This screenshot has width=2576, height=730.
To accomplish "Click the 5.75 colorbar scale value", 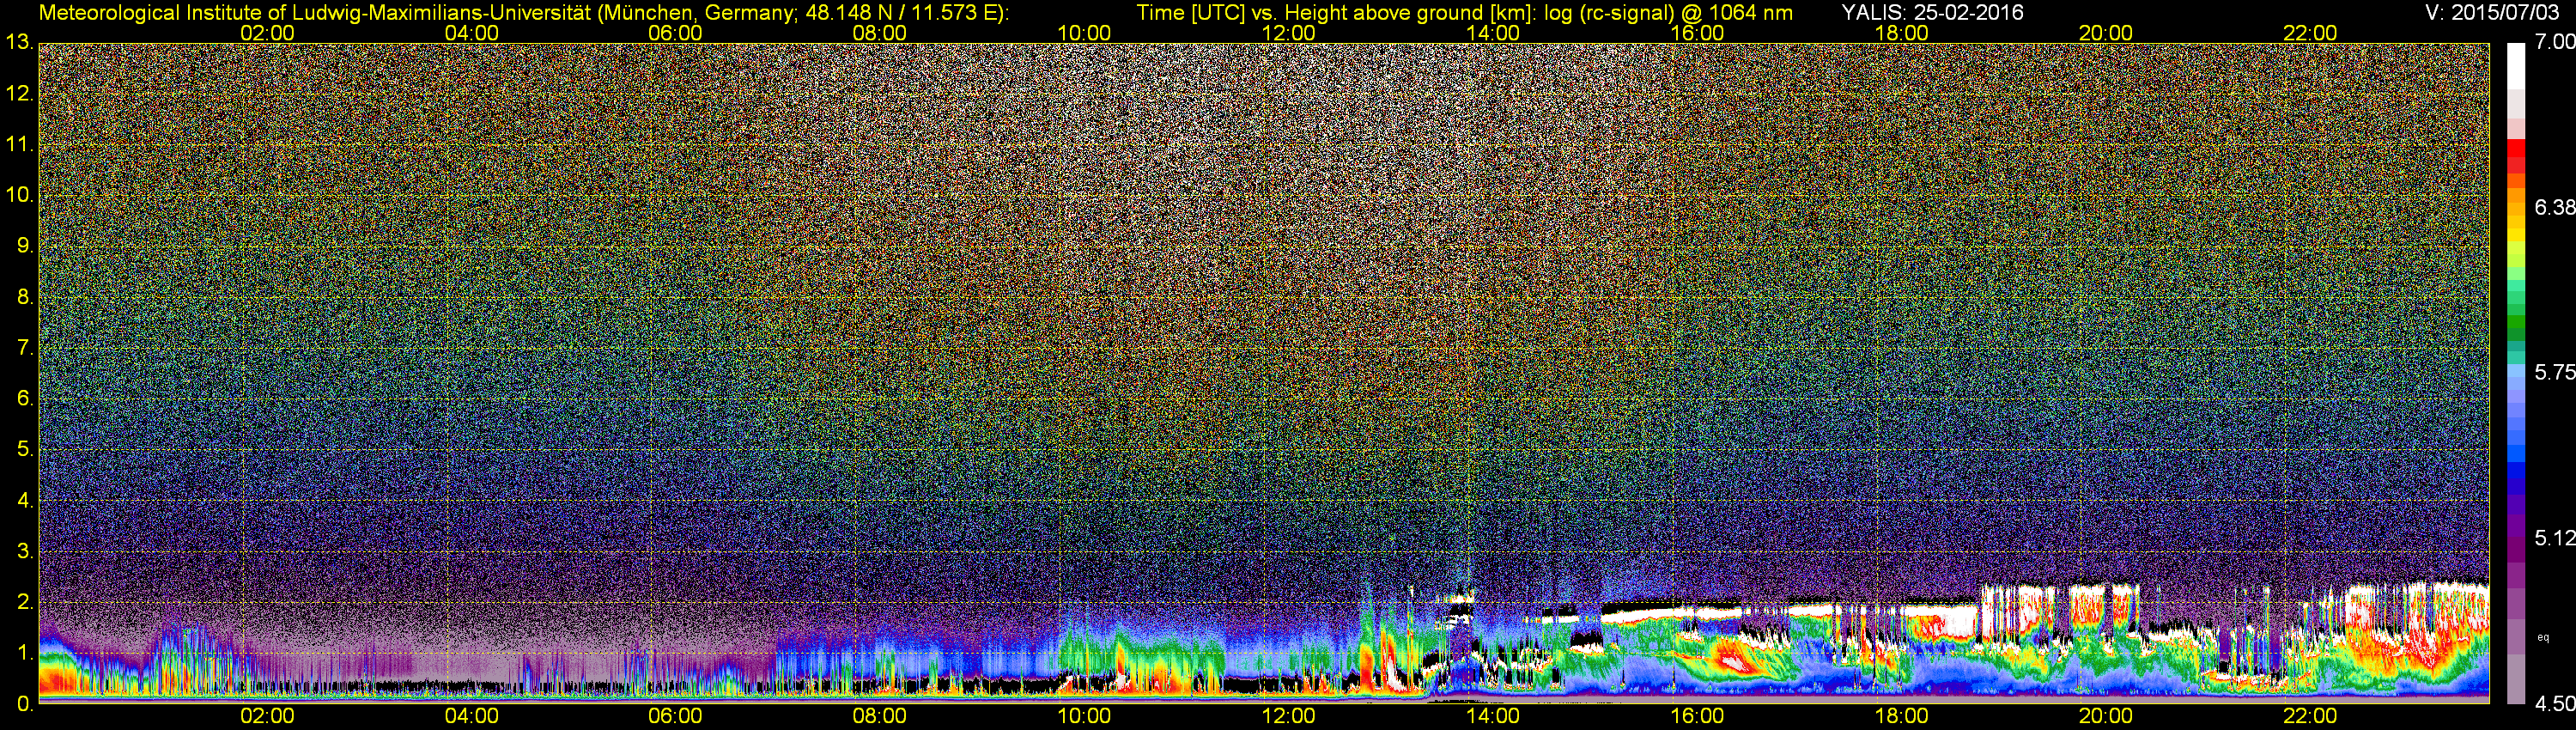I will (2554, 372).
